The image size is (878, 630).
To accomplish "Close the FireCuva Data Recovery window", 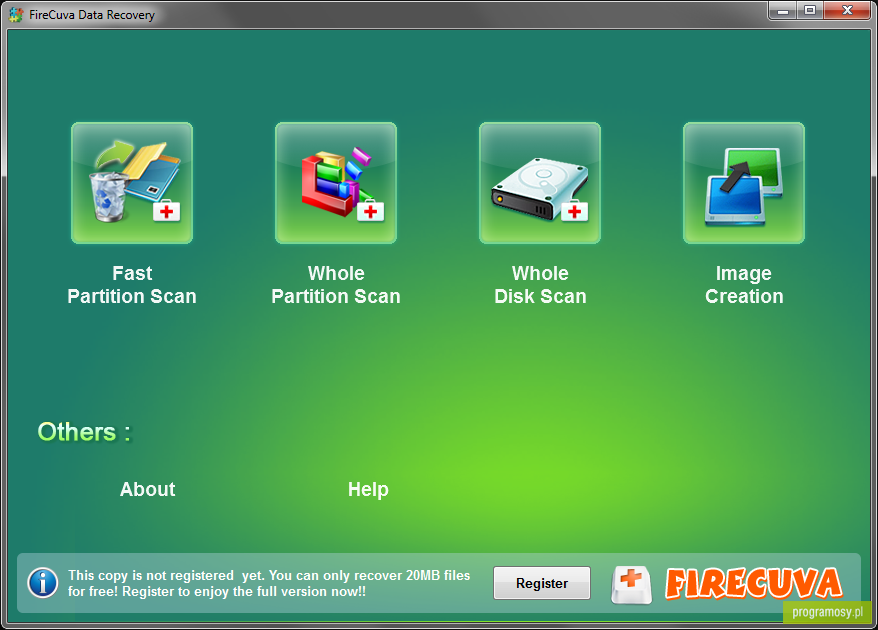I will tap(847, 11).
